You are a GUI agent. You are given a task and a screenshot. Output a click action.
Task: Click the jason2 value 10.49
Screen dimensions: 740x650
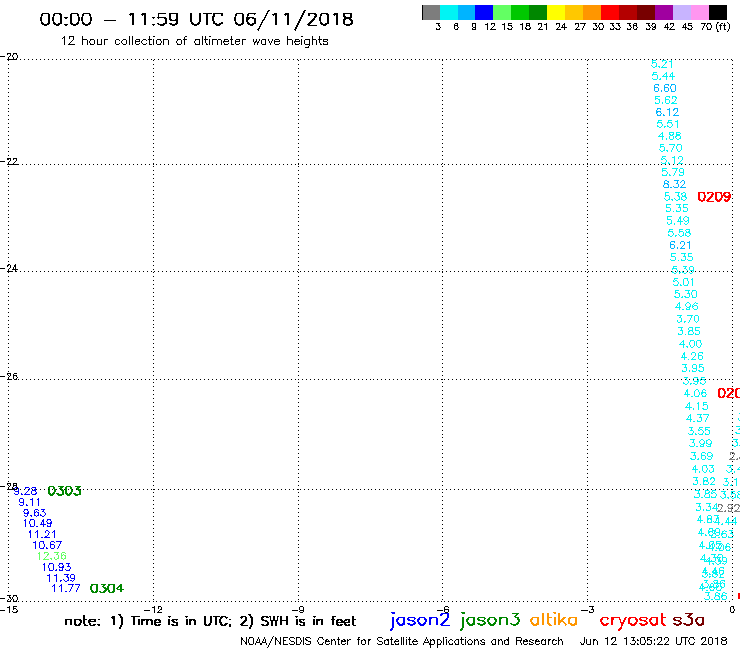coord(37,523)
